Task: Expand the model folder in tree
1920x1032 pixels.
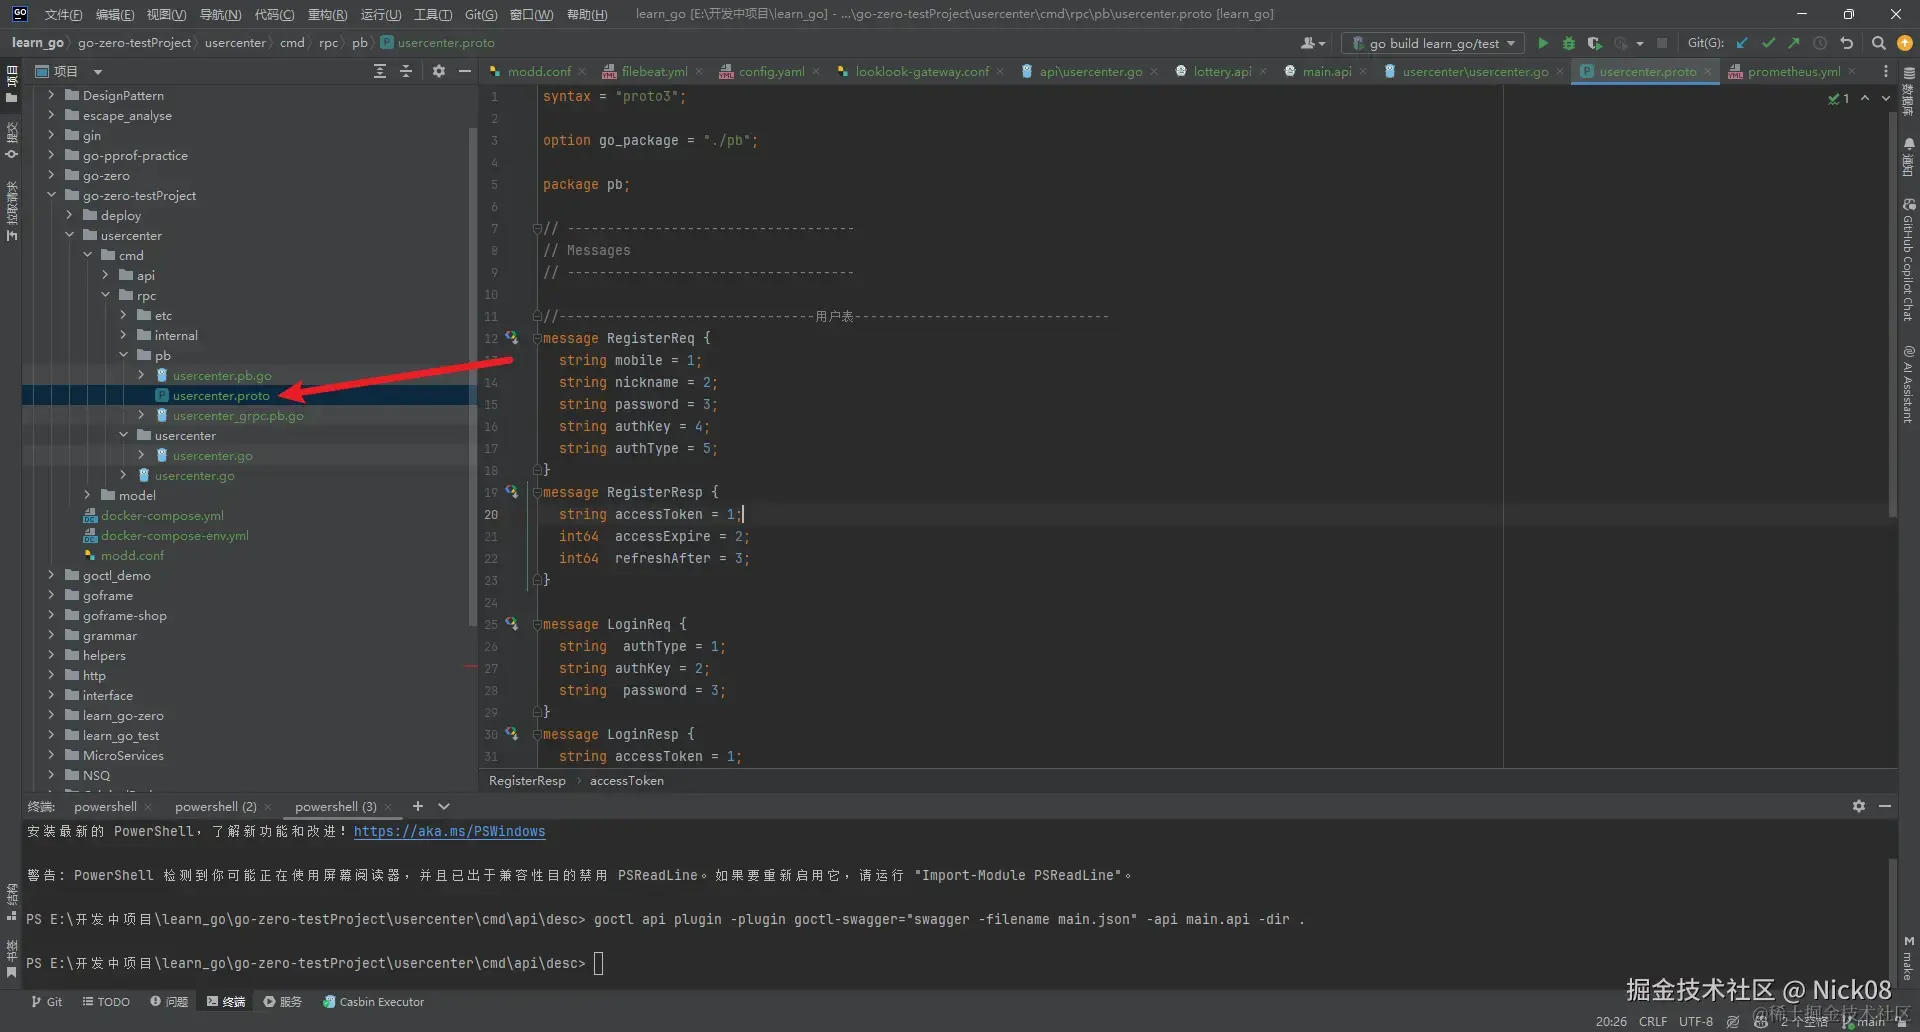Action: (87, 495)
